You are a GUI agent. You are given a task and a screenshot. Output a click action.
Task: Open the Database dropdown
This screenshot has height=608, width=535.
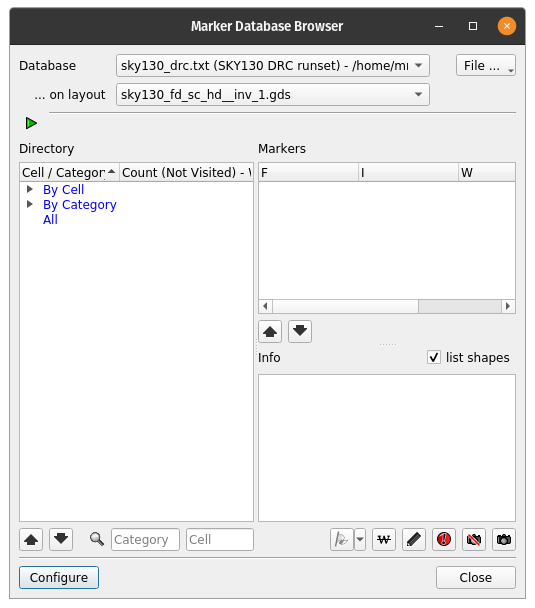[x=273, y=66]
